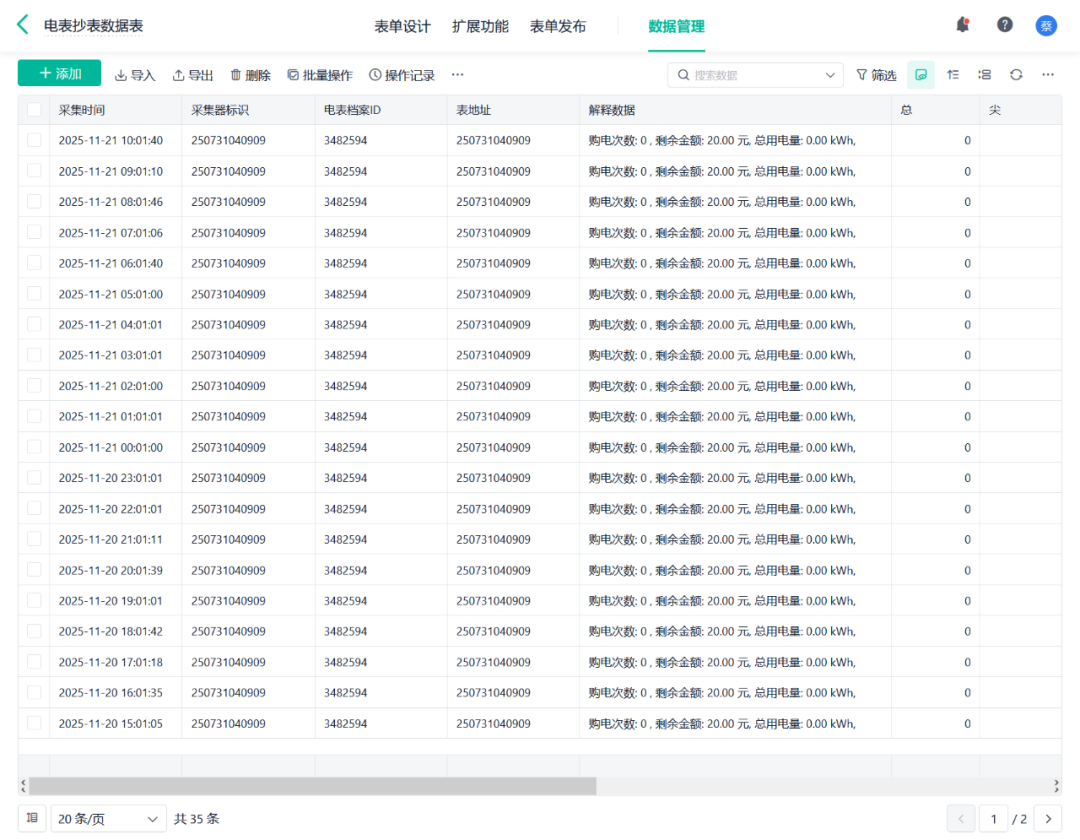Click the 电表抄表数据表 page title
1080x840 pixels.
[x=94, y=25]
